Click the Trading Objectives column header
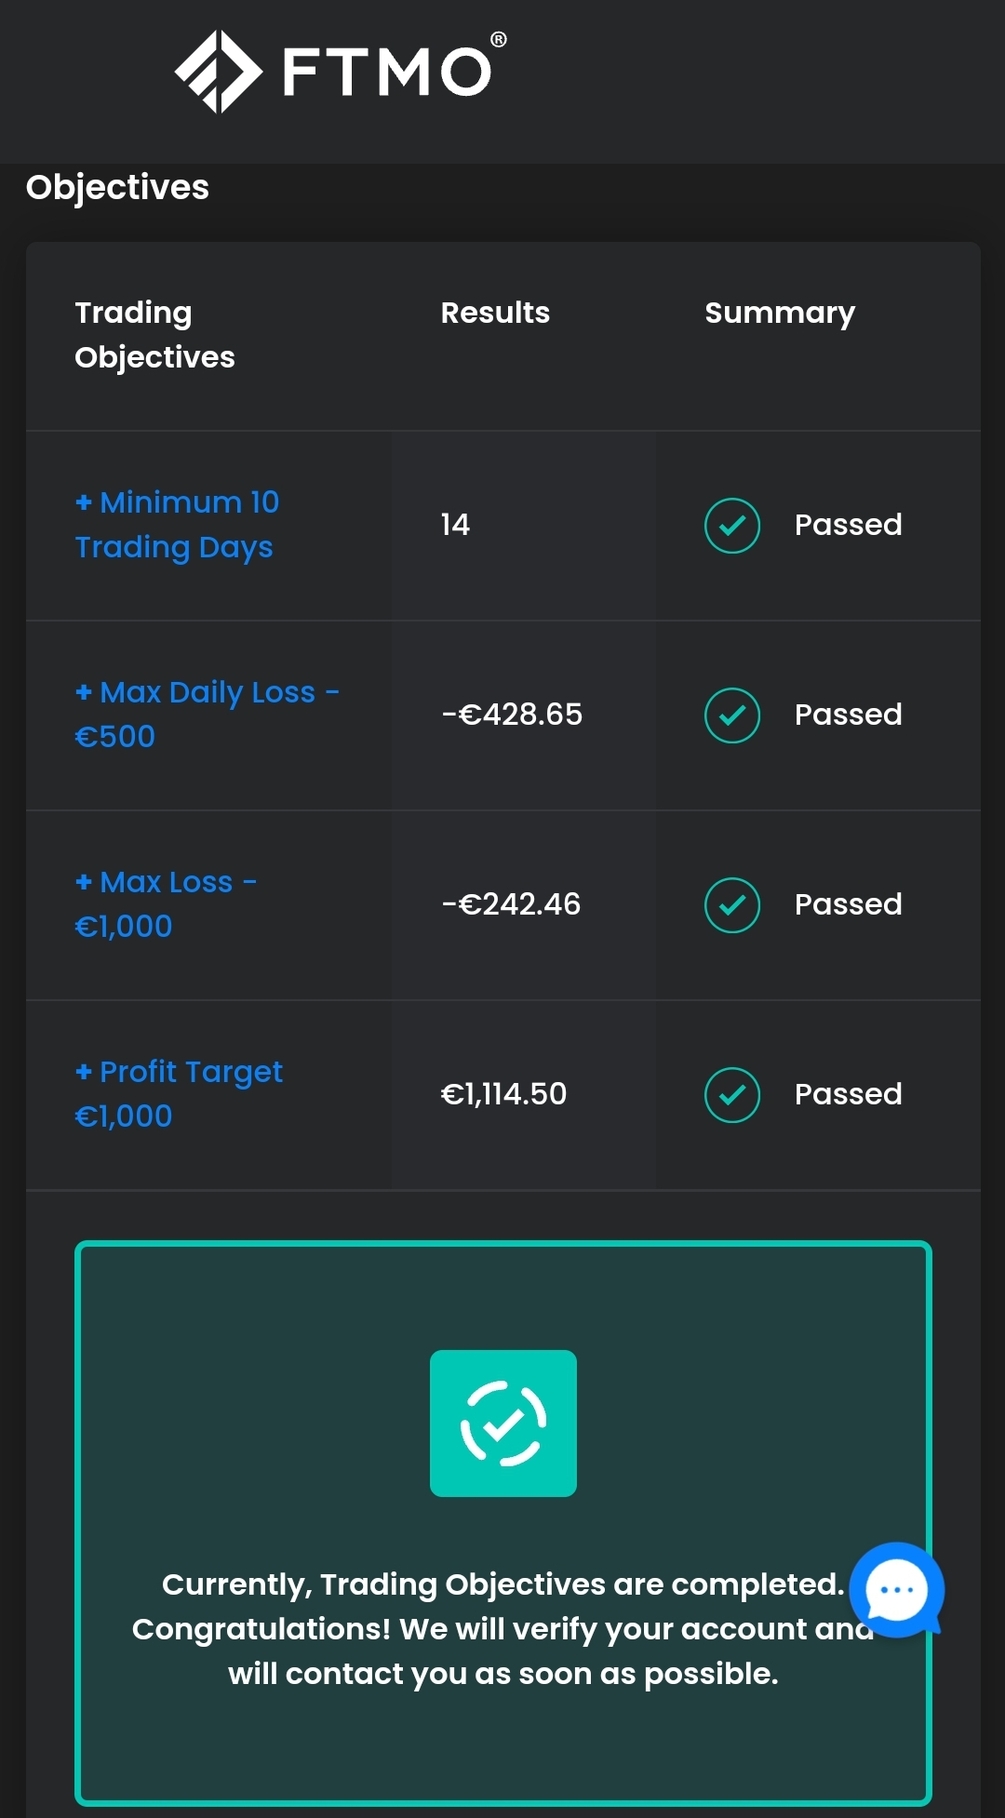 155,334
